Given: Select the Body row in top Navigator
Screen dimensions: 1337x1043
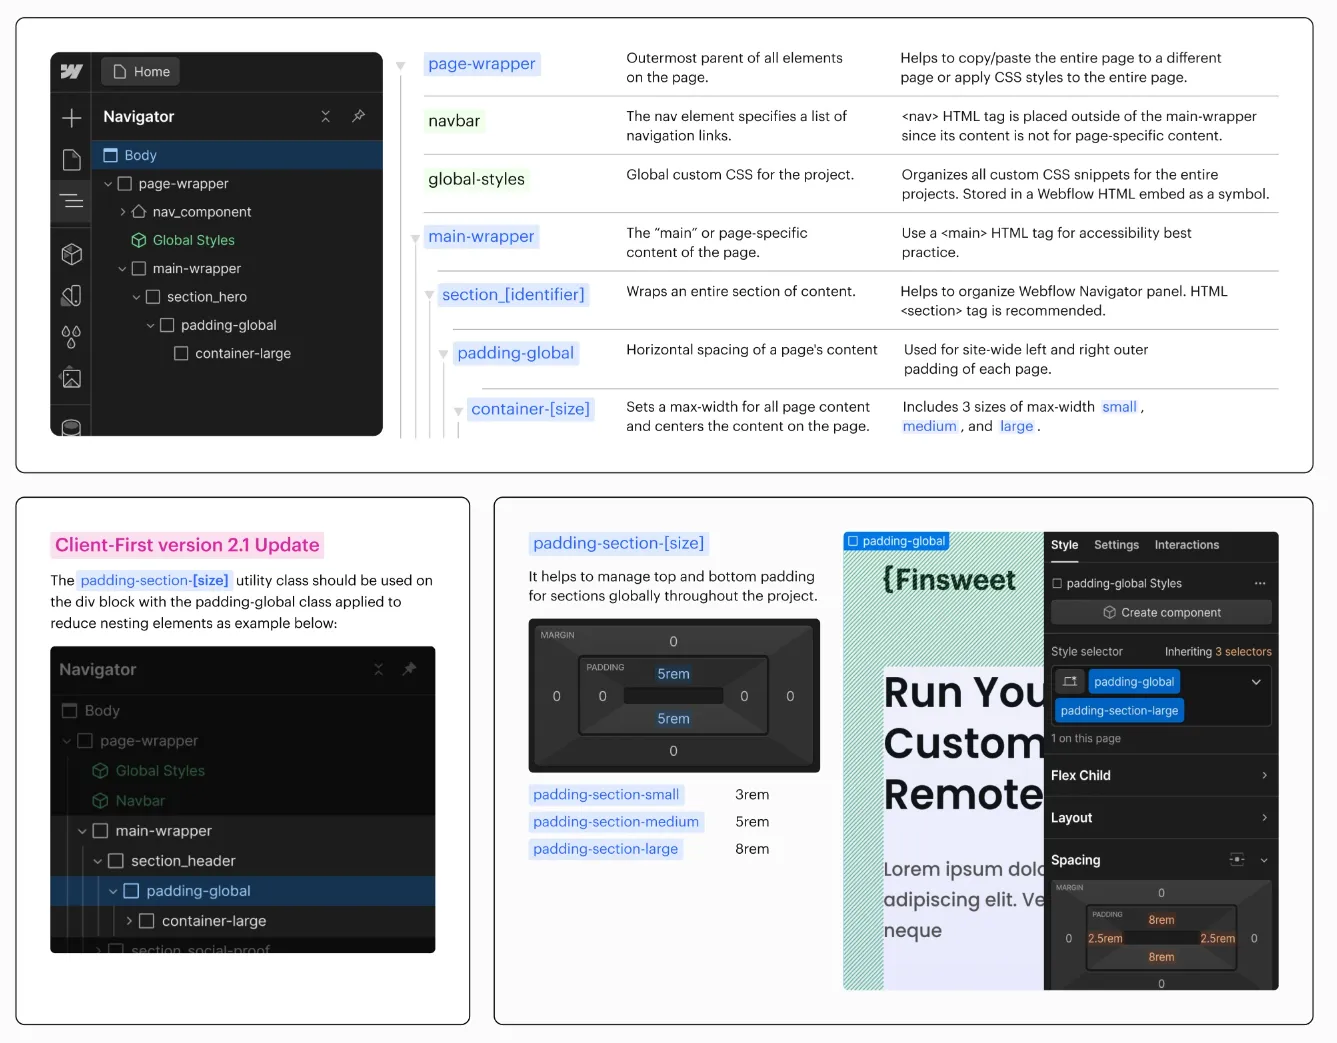Looking at the screenshot, I should (237, 155).
